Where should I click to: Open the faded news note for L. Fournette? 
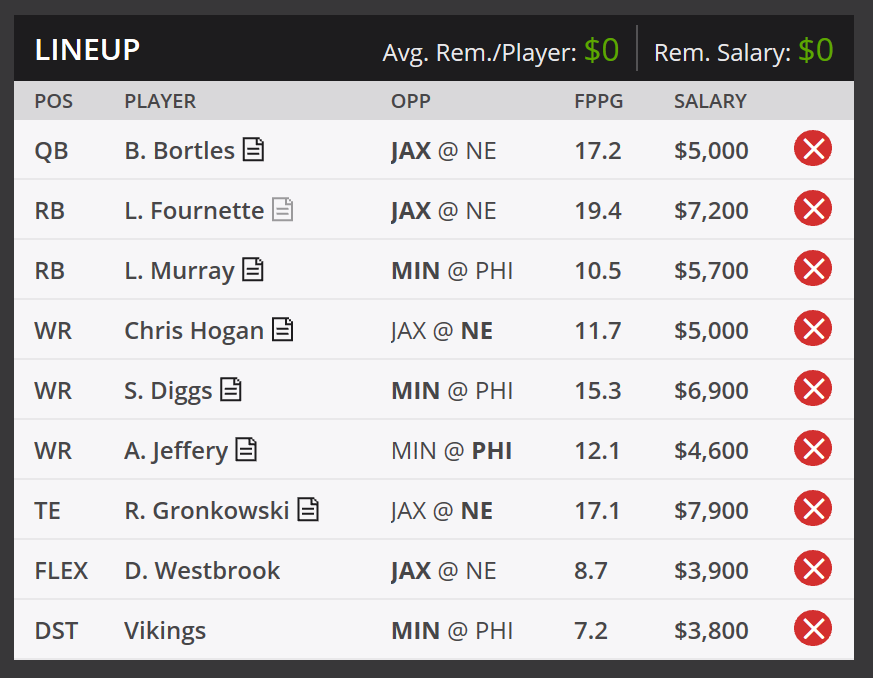click(x=282, y=209)
